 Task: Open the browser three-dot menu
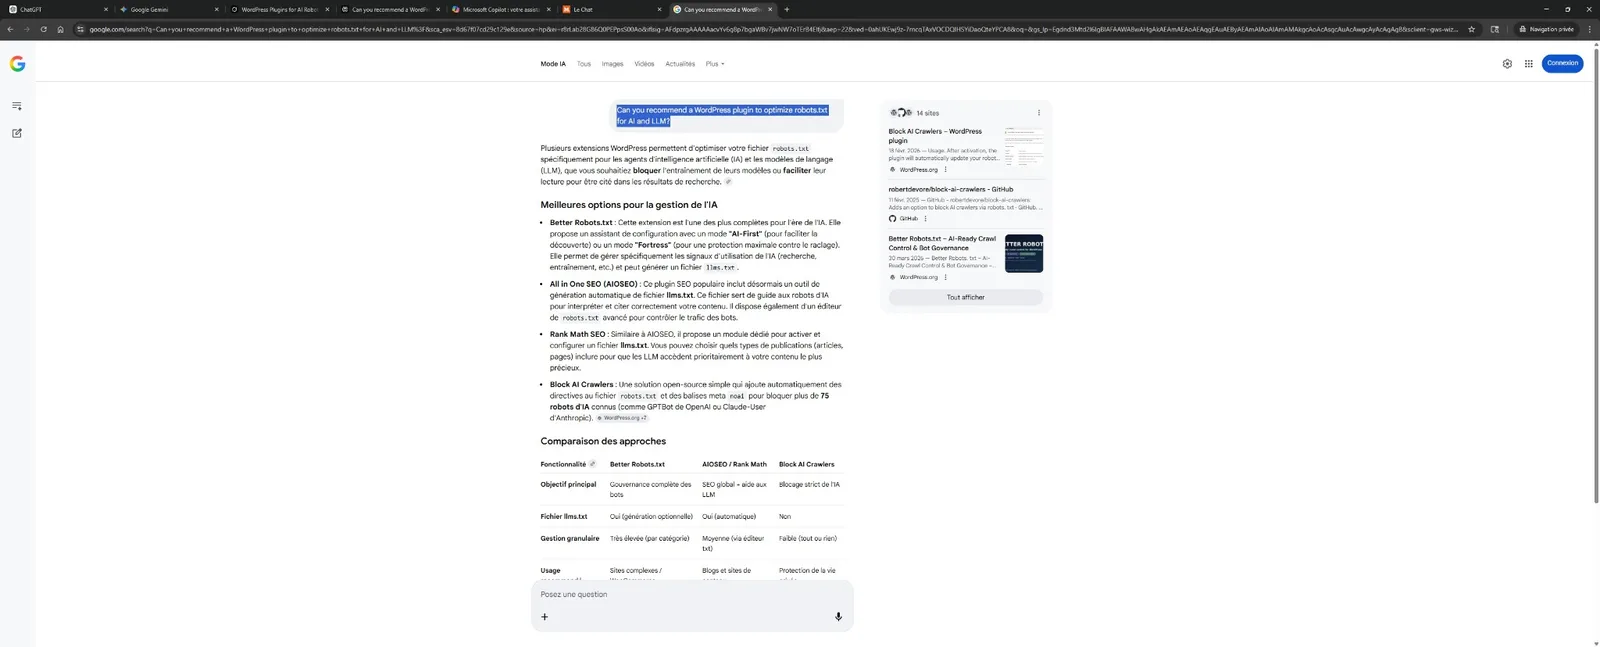click(1590, 29)
